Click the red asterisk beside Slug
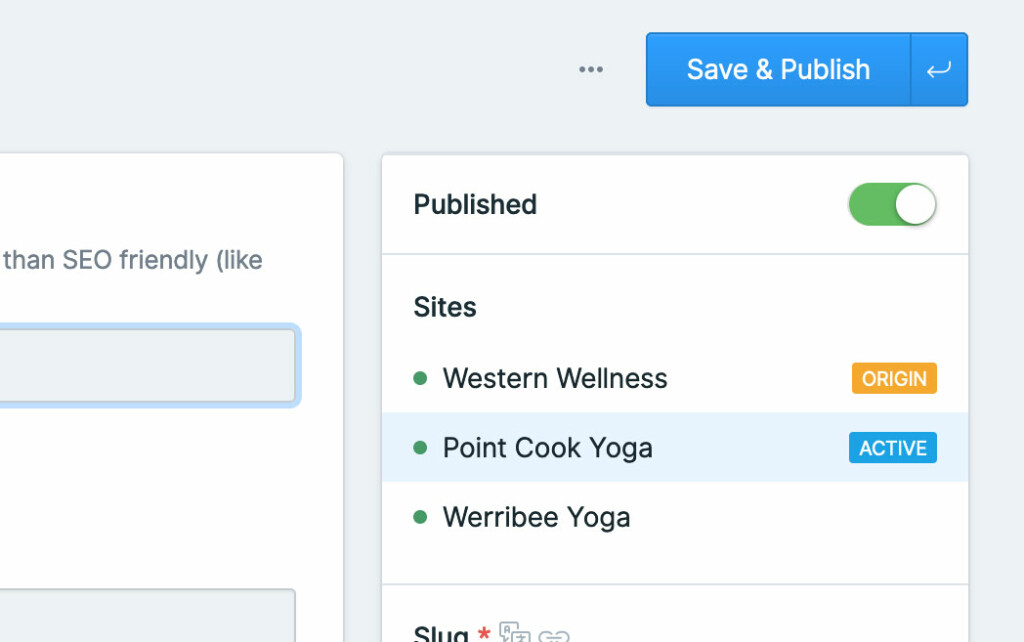Viewport: 1024px width, 642px height. (x=484, y=632)
